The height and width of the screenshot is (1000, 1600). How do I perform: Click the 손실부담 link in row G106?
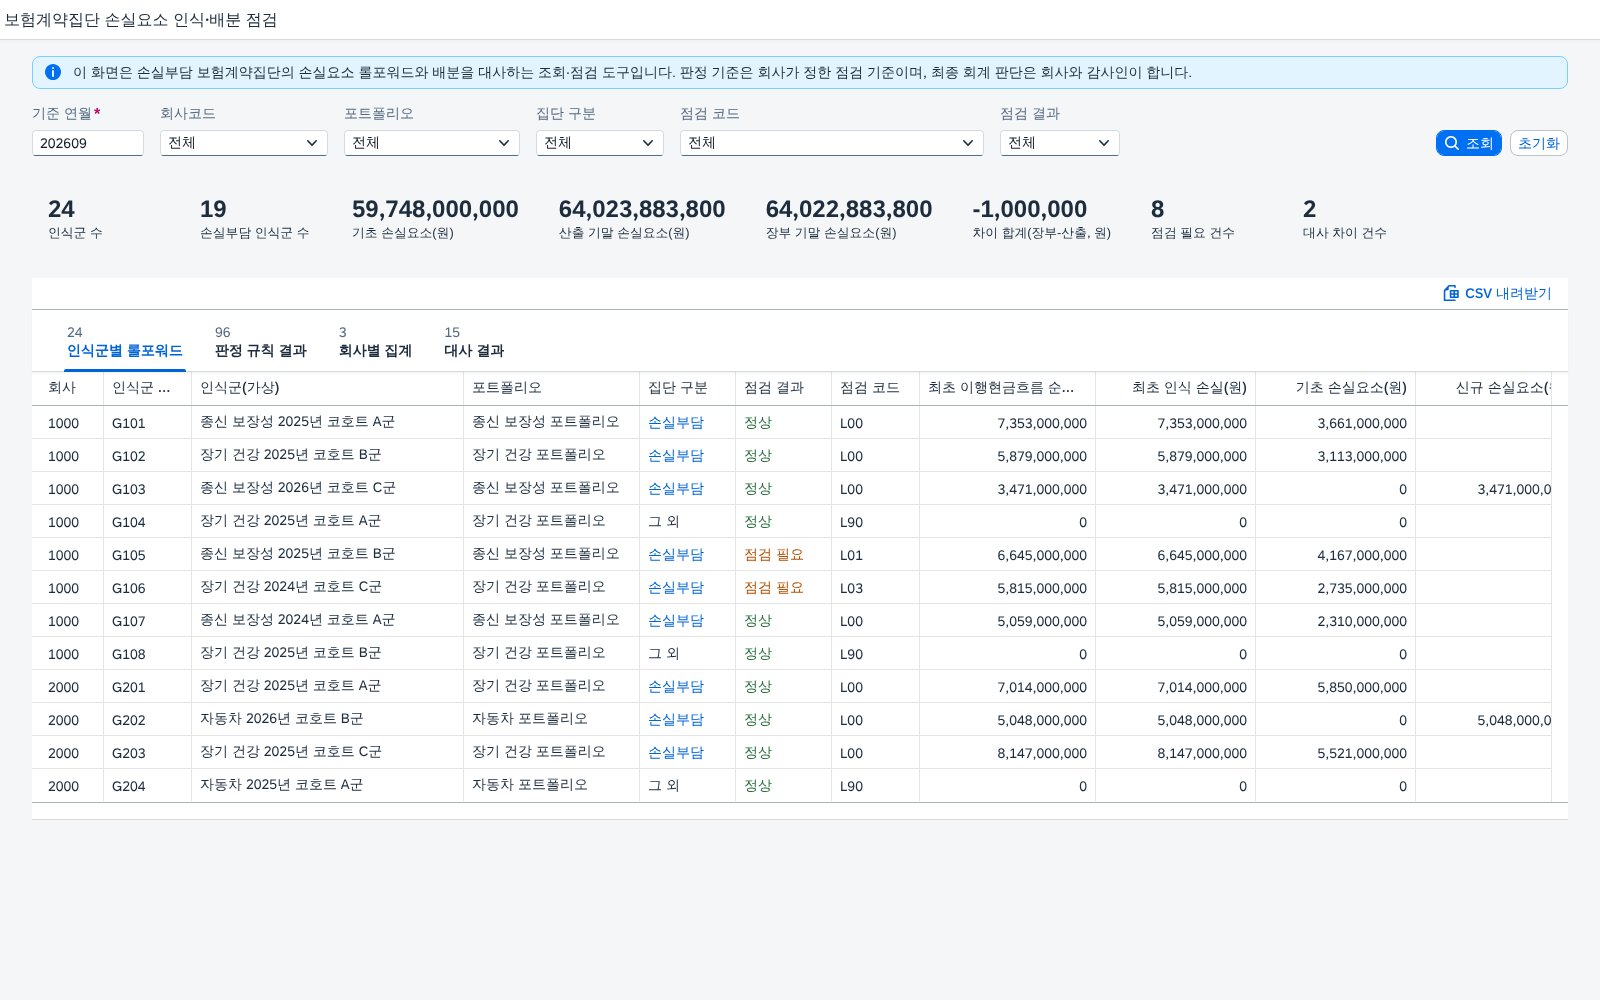676,588
